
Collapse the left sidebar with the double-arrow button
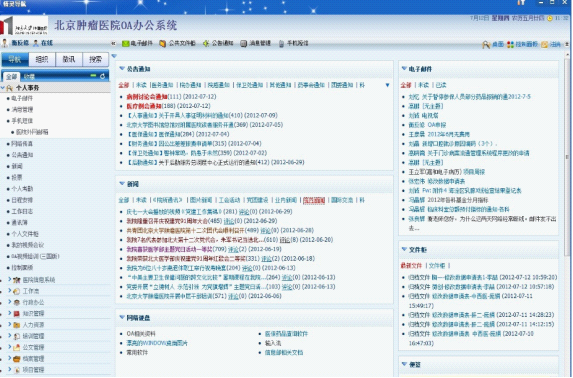coord(113,44)
